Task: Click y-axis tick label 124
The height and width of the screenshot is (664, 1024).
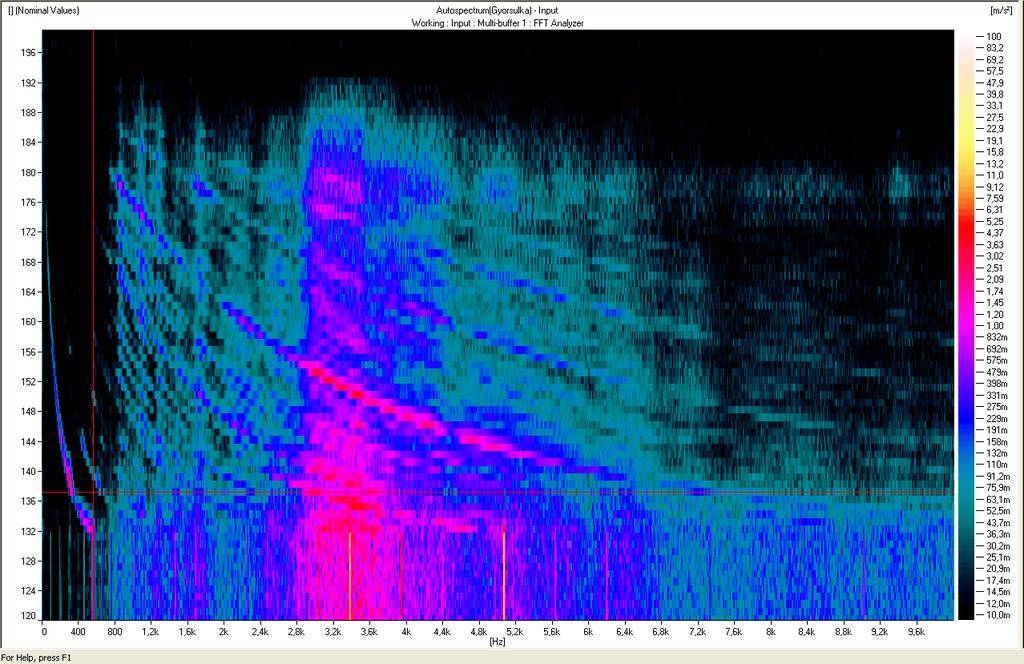Action: pyautogui.click(x=27, y=591)
